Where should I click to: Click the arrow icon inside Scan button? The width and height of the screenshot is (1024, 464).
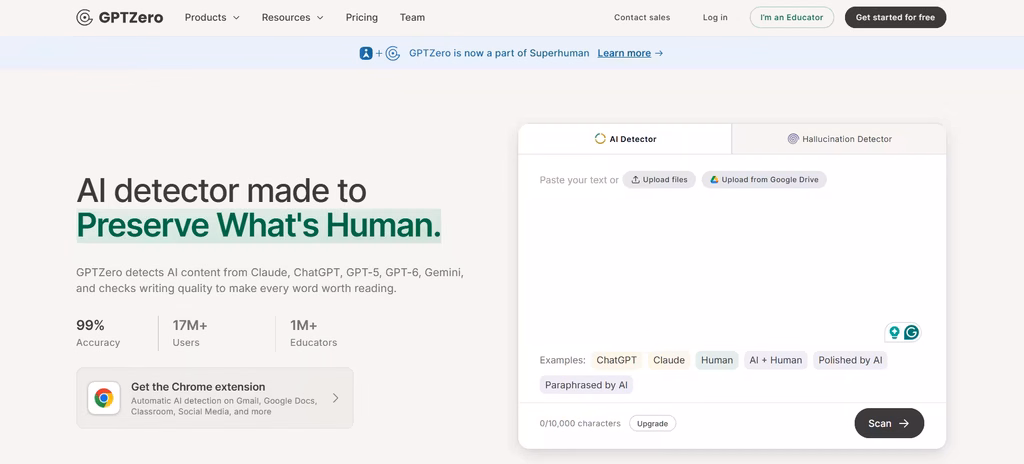point(904,423)
